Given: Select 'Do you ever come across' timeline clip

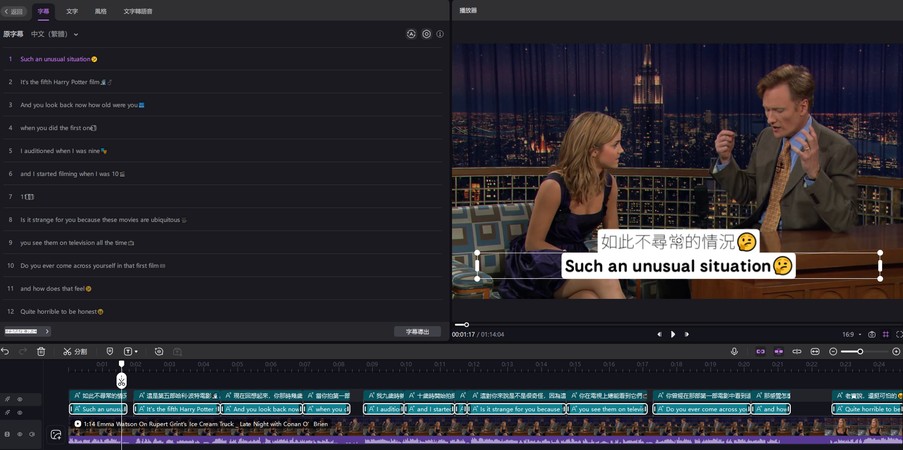Looking at the screenshot, I should [701, 409].
